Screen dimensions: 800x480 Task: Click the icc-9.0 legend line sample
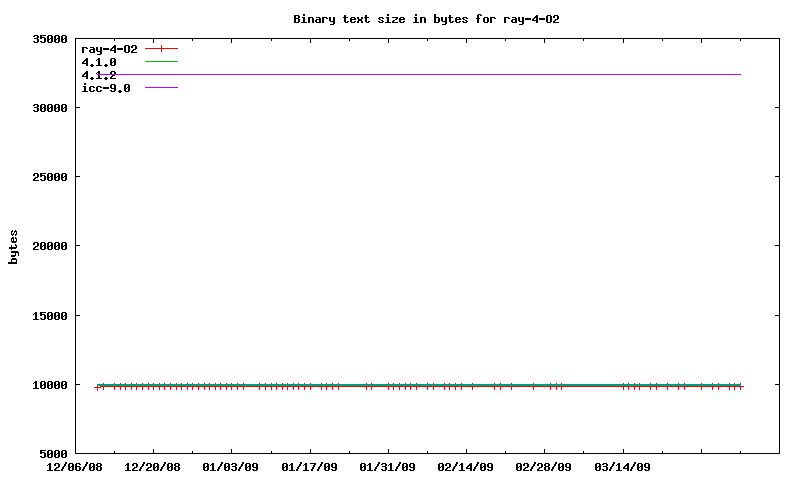[x=161, y=88]
